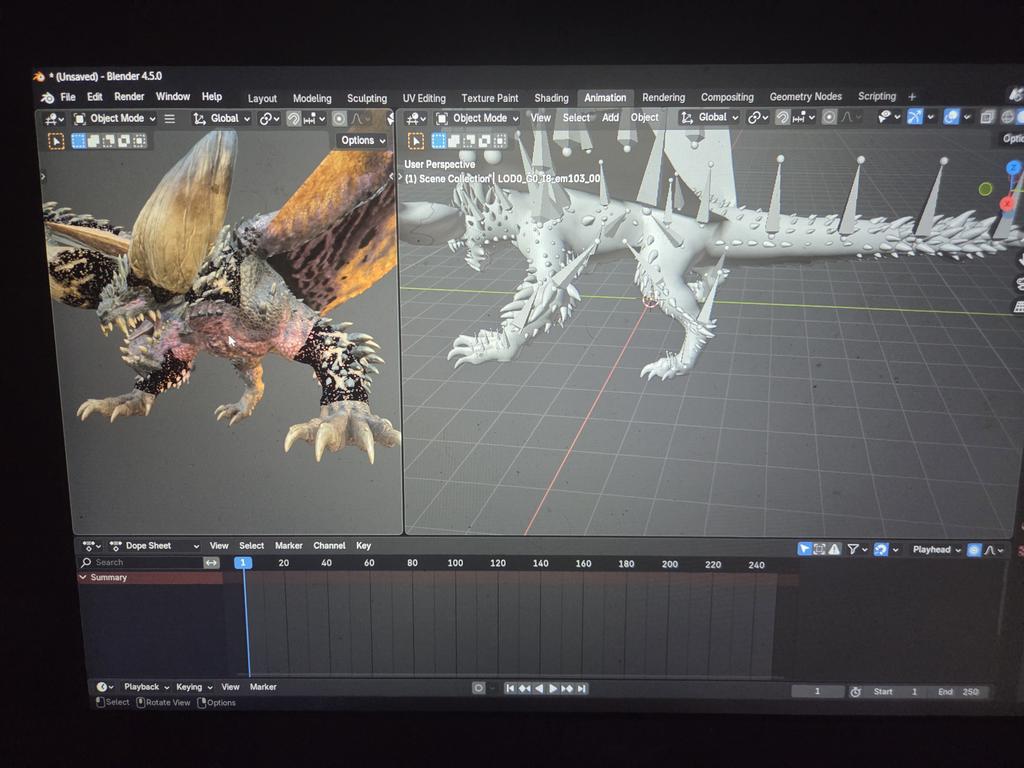Open the Help menu
1024x768 pixels.
click(x=212, y=97)
